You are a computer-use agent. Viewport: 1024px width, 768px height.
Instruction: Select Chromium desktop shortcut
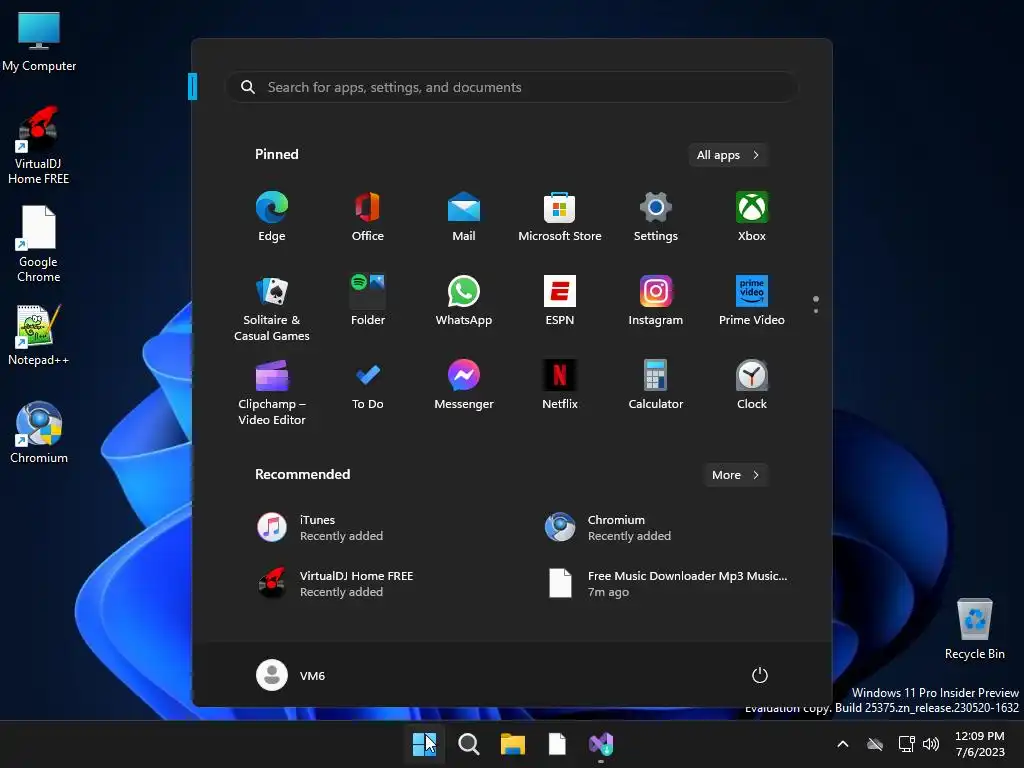point(39,433)
